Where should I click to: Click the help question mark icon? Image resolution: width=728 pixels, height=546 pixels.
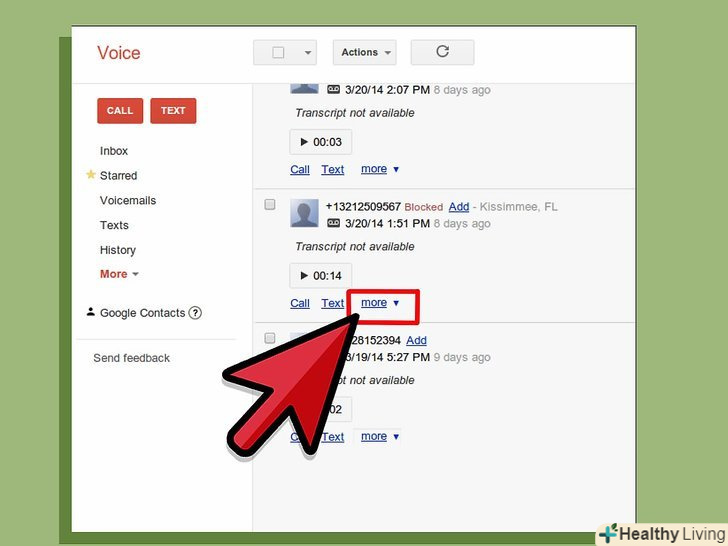tap(195, 313)
